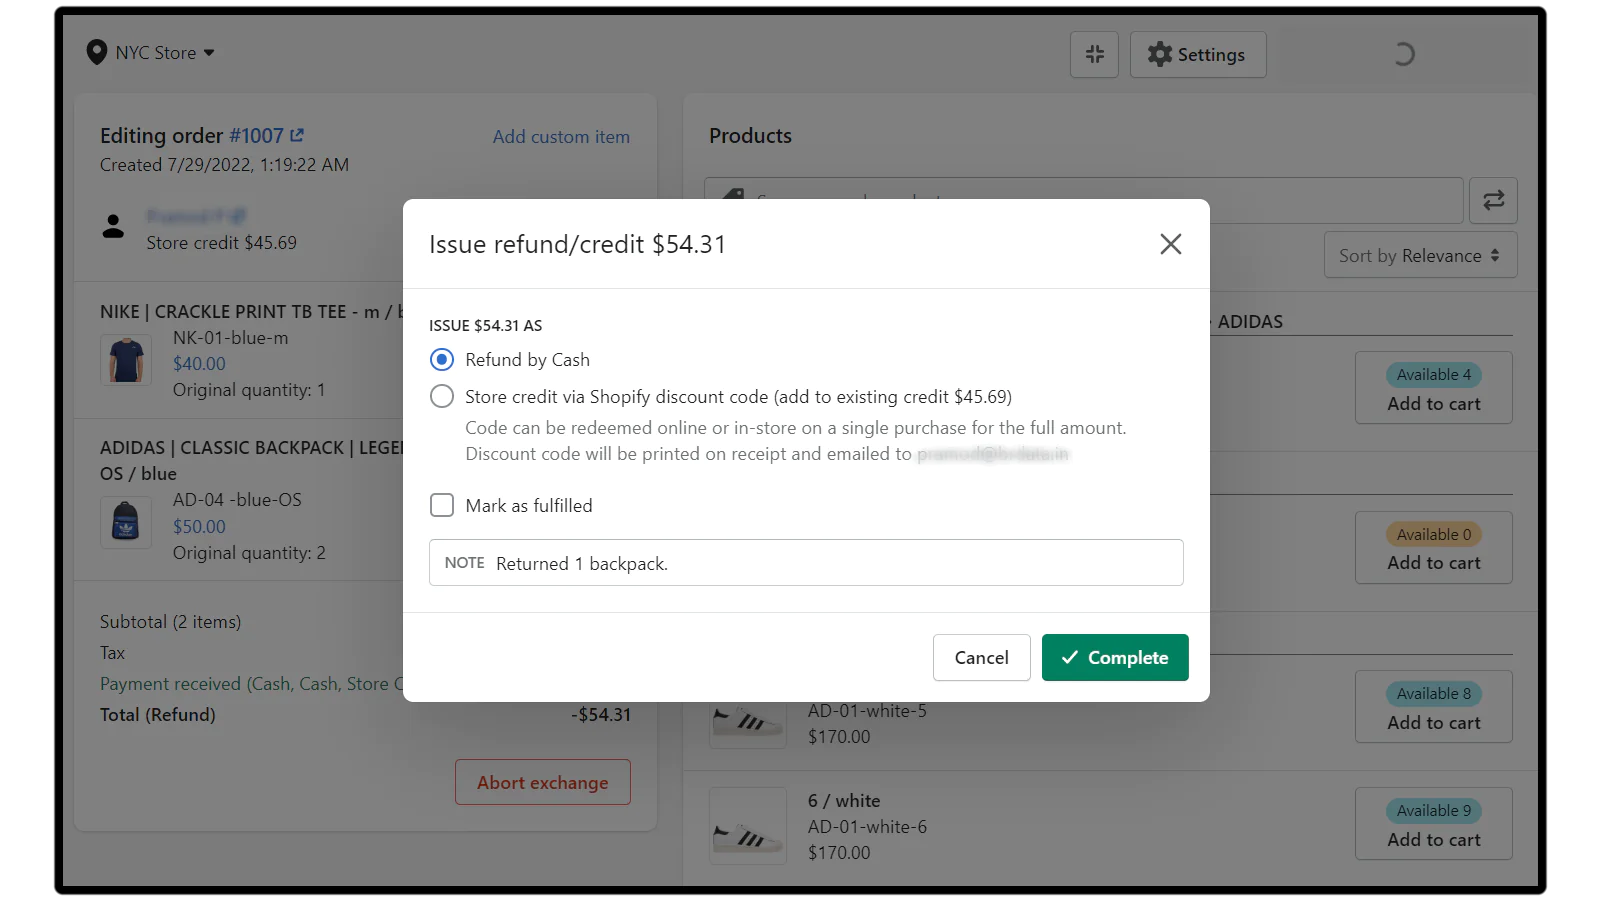Expand the Sort by Relevance dropdown

1420,256
